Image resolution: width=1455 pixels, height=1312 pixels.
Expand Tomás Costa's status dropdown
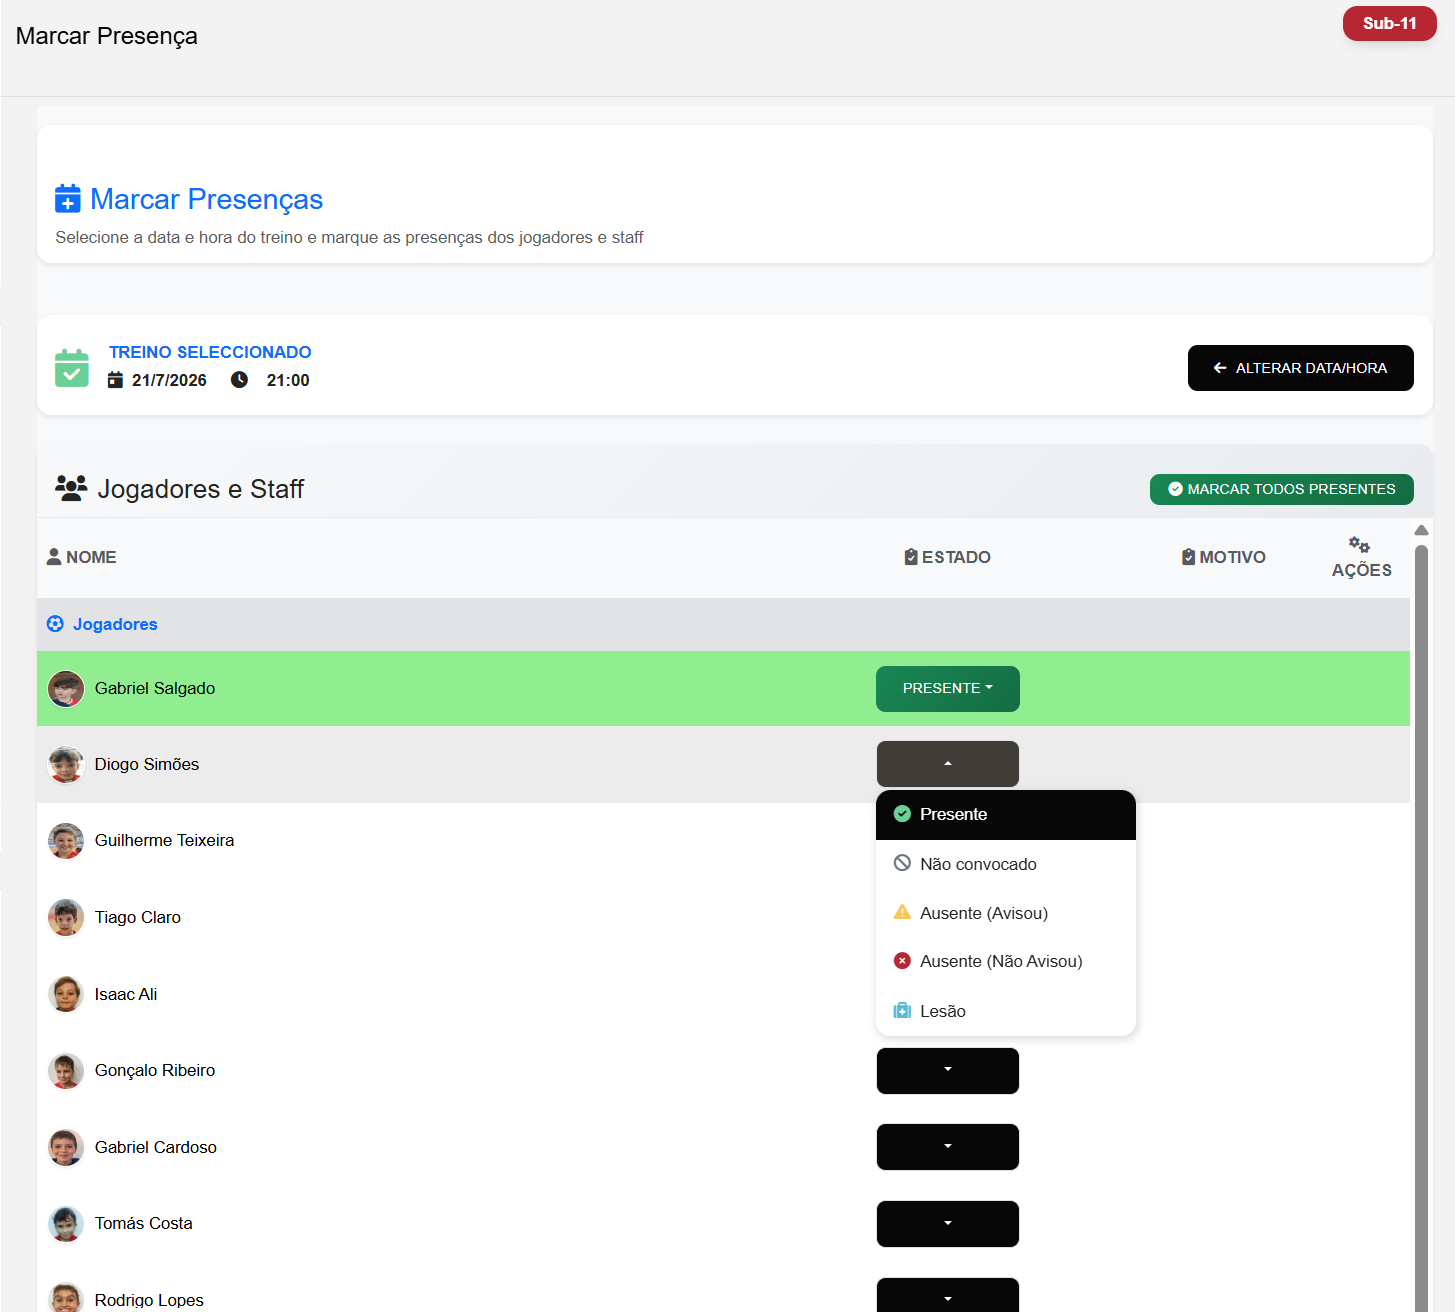(x=948, y=1224)
